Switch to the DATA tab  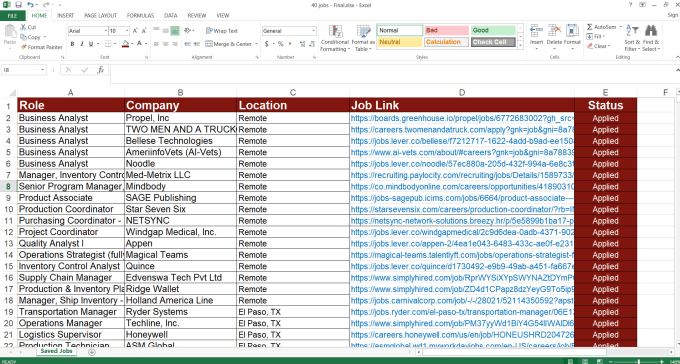(x=170, y=16)
